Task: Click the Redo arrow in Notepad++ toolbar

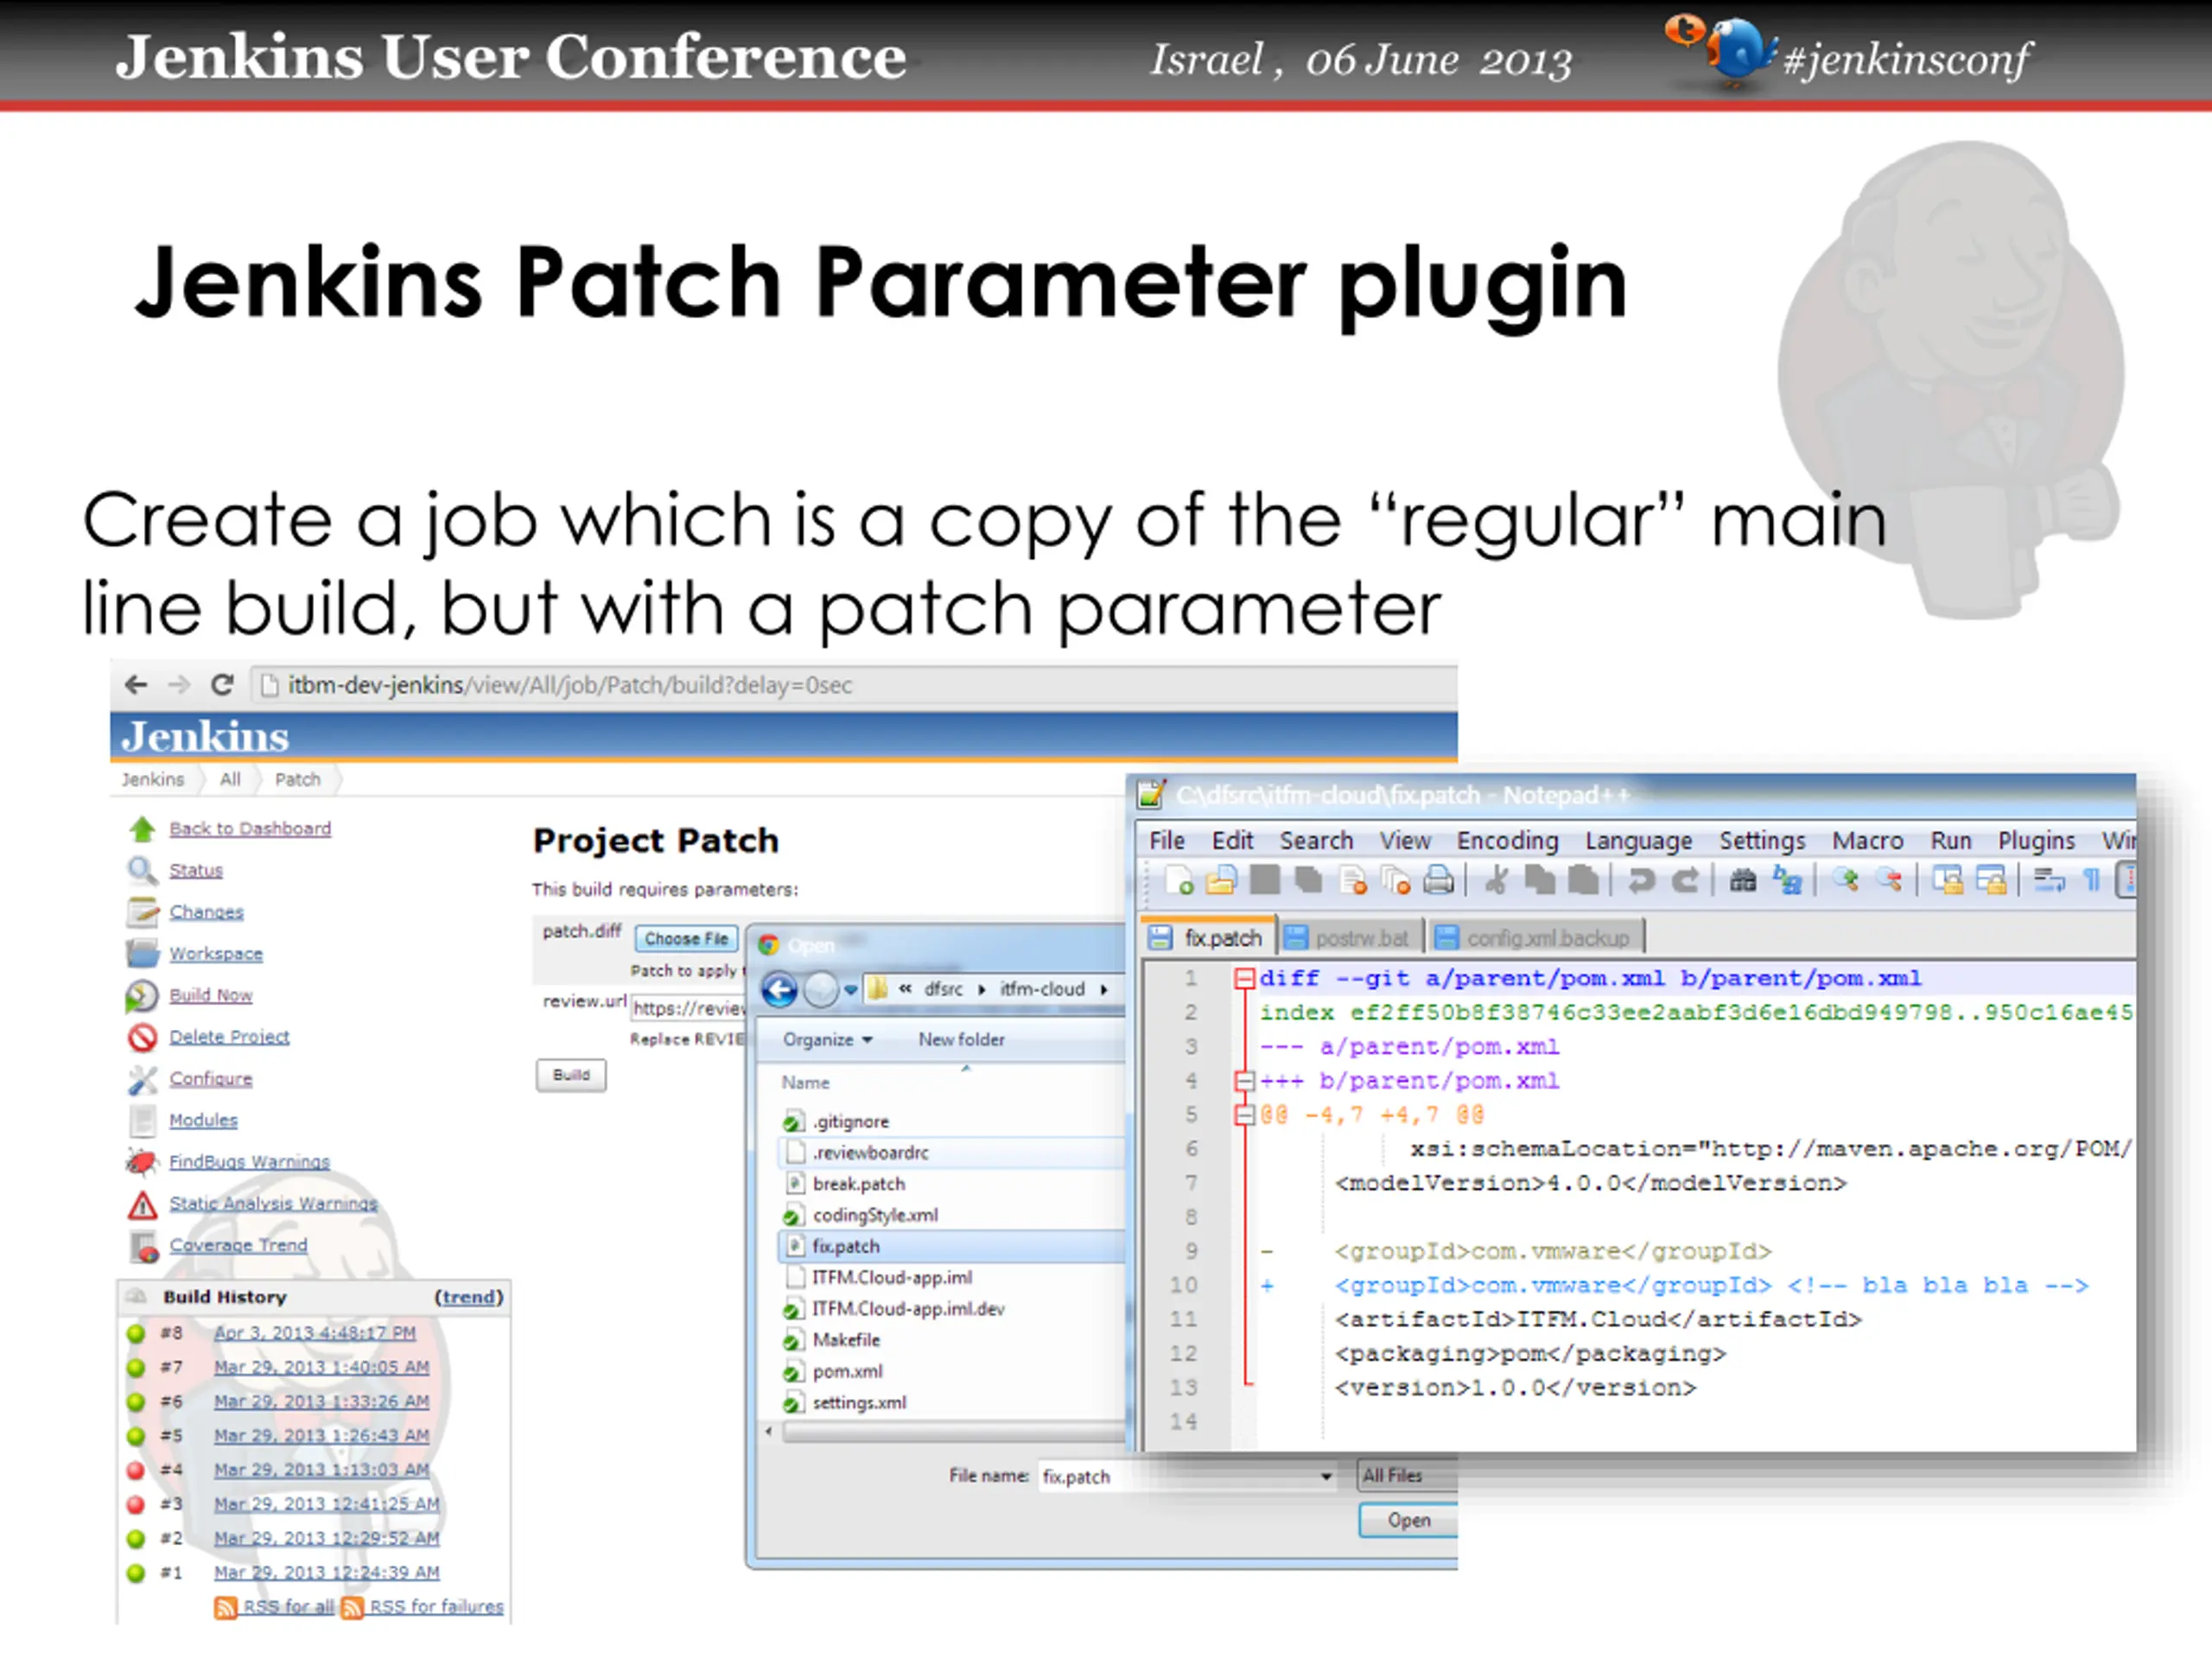Action: coord(1685,880)
